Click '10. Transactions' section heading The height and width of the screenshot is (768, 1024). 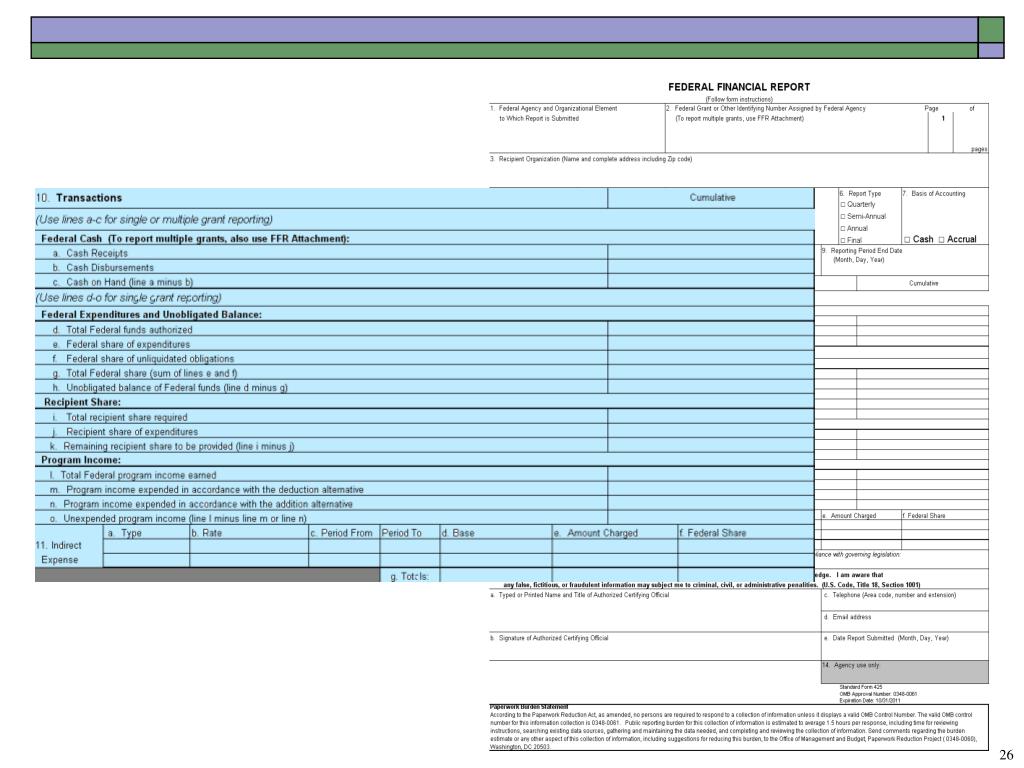tap(79, 198)
